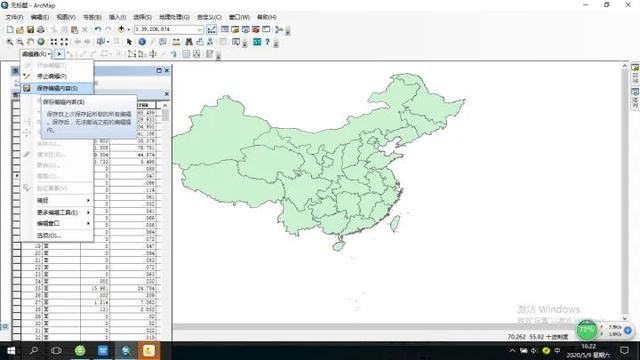Open a map document with folder icon

click(20, 29)
